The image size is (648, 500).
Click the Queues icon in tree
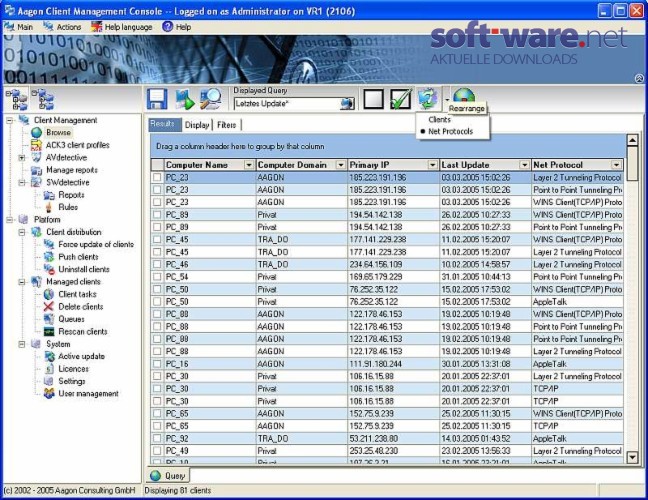(49, 319)
